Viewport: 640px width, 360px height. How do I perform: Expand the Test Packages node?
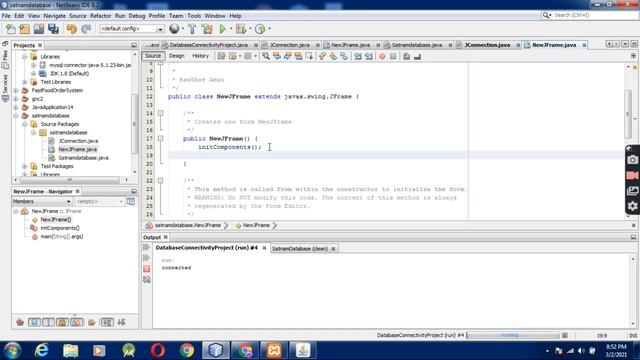pyautogui.click(x=25, y=167)
